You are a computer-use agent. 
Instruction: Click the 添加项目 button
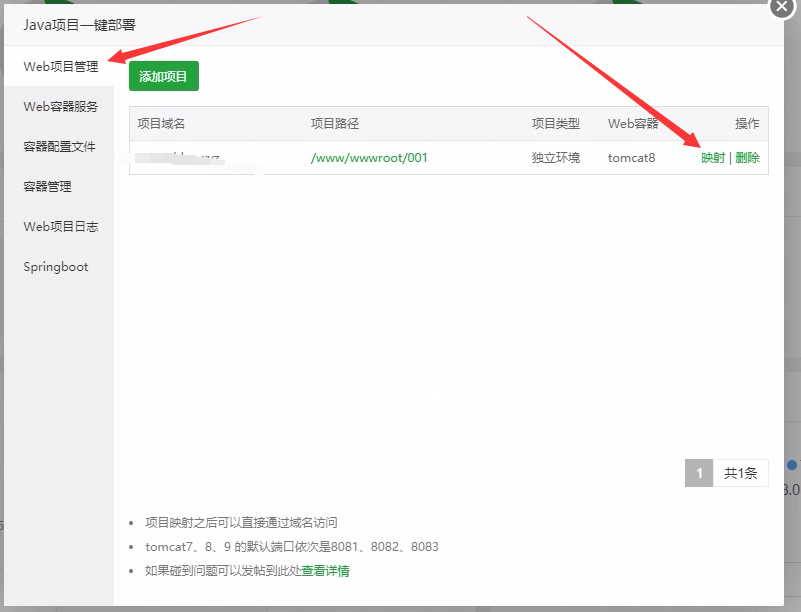[x=163, y=76]
